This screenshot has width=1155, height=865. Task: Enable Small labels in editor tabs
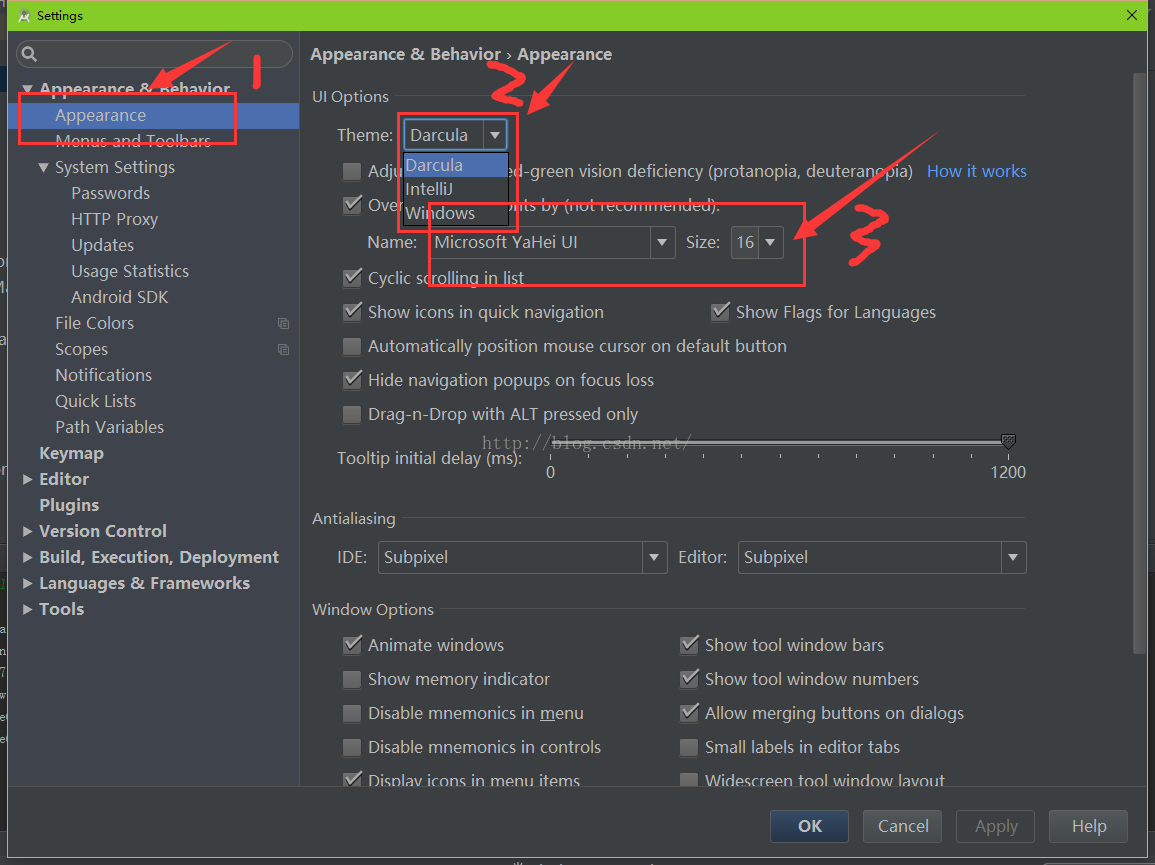[x=689, y=747]
